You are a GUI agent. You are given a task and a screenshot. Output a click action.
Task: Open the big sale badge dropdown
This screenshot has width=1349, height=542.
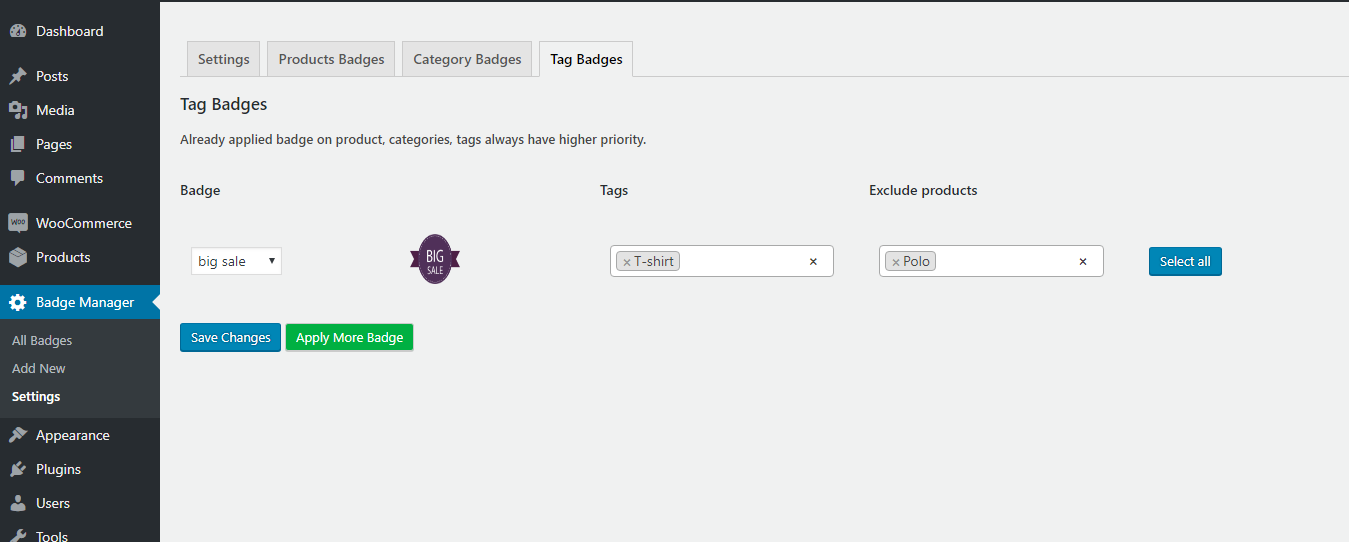(236, 261)
